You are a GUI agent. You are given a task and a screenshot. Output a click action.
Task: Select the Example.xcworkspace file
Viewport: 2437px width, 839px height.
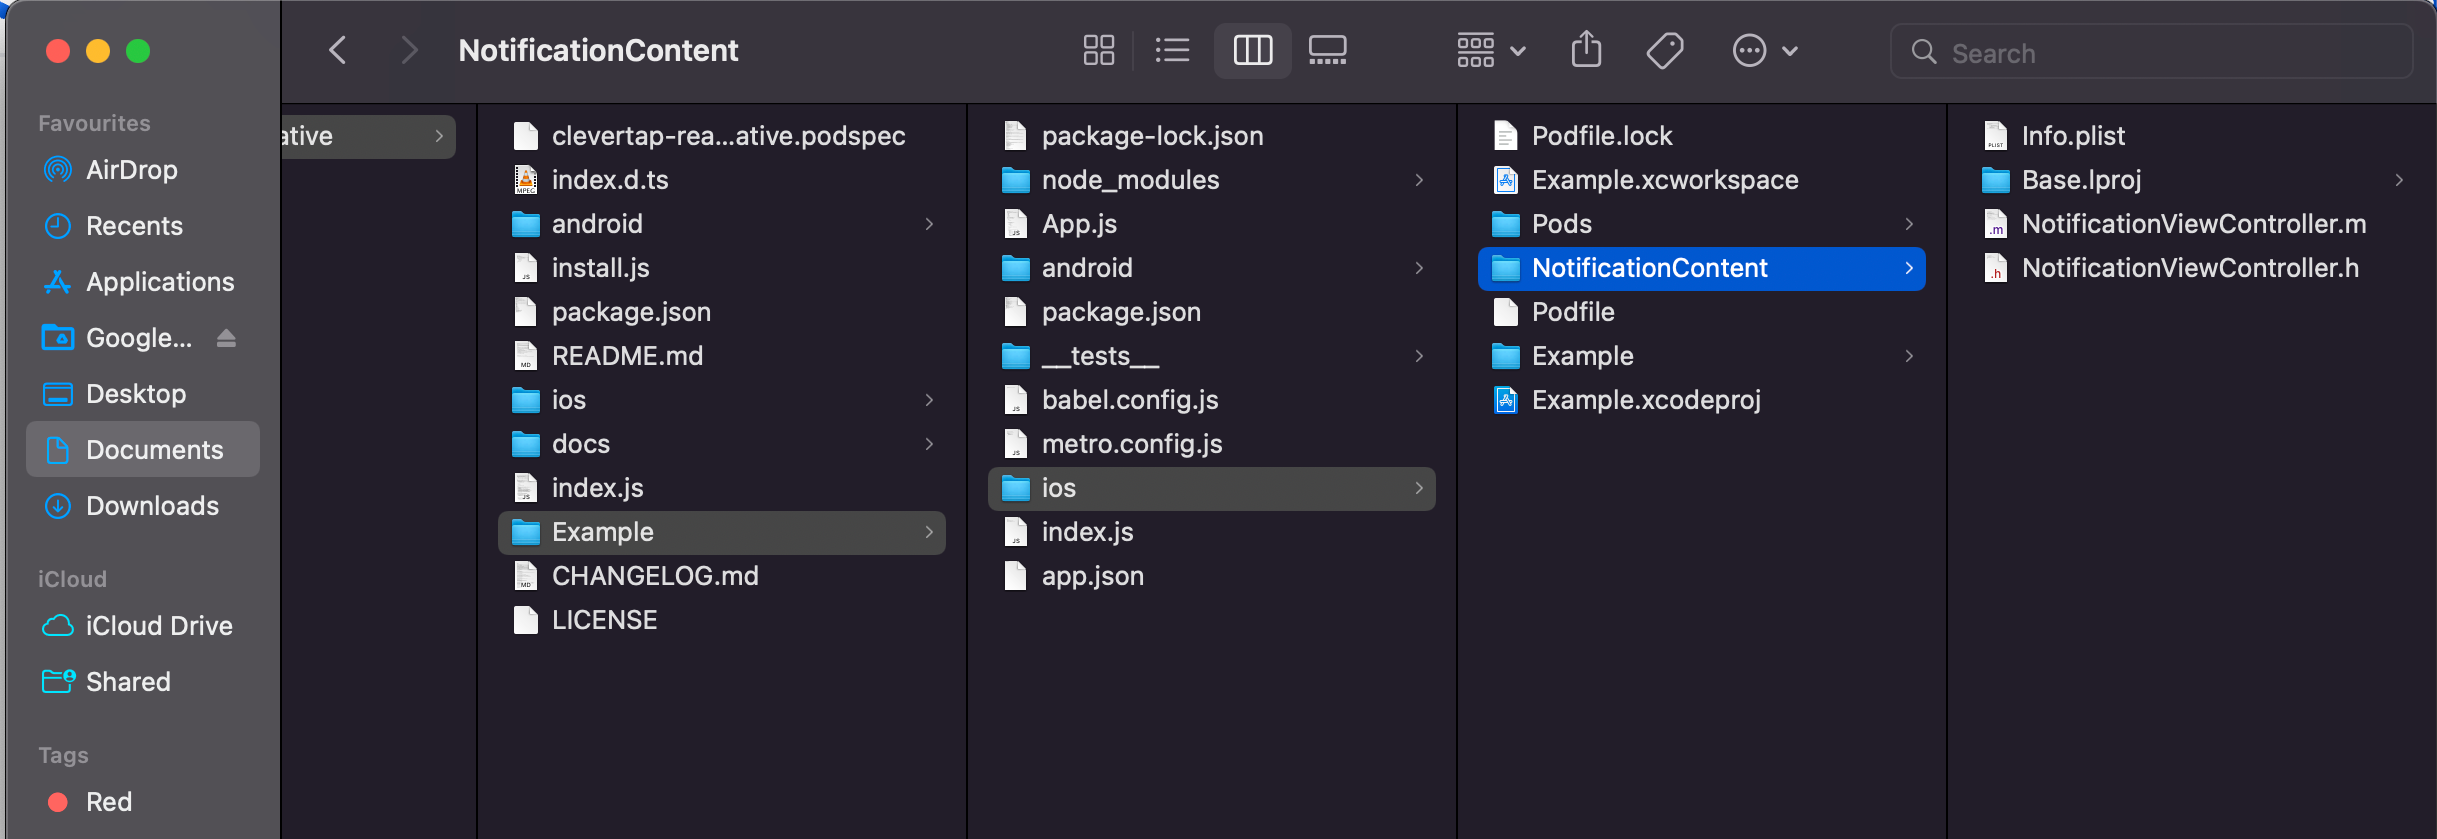[1664, 180]
